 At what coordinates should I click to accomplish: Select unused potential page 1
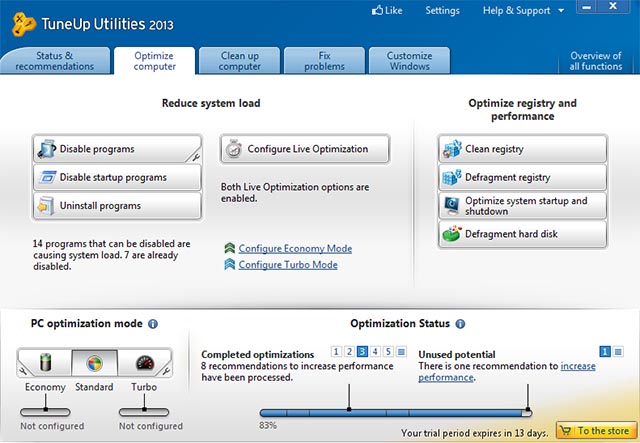pyautogui.click(x=605, y=352)
